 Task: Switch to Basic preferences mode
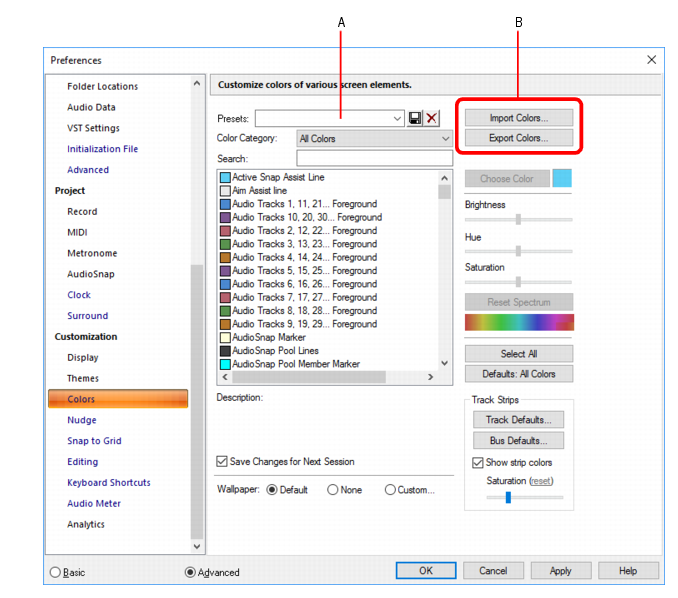pos(55,572)
